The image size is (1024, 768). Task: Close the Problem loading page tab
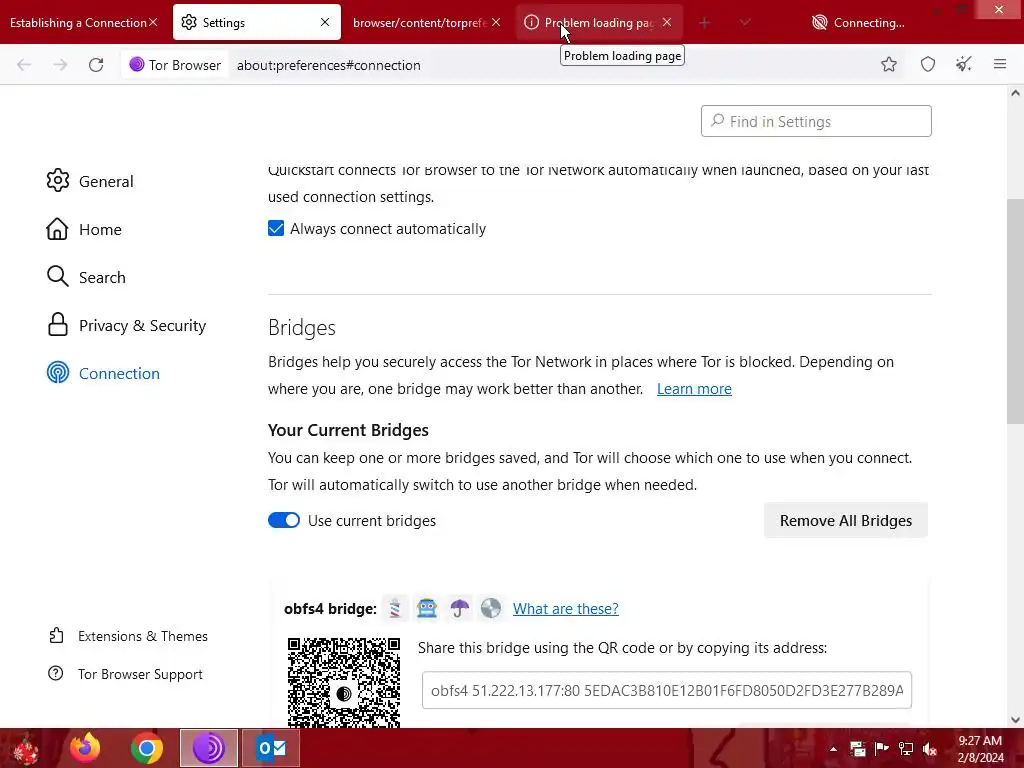[x=666, y=22]
